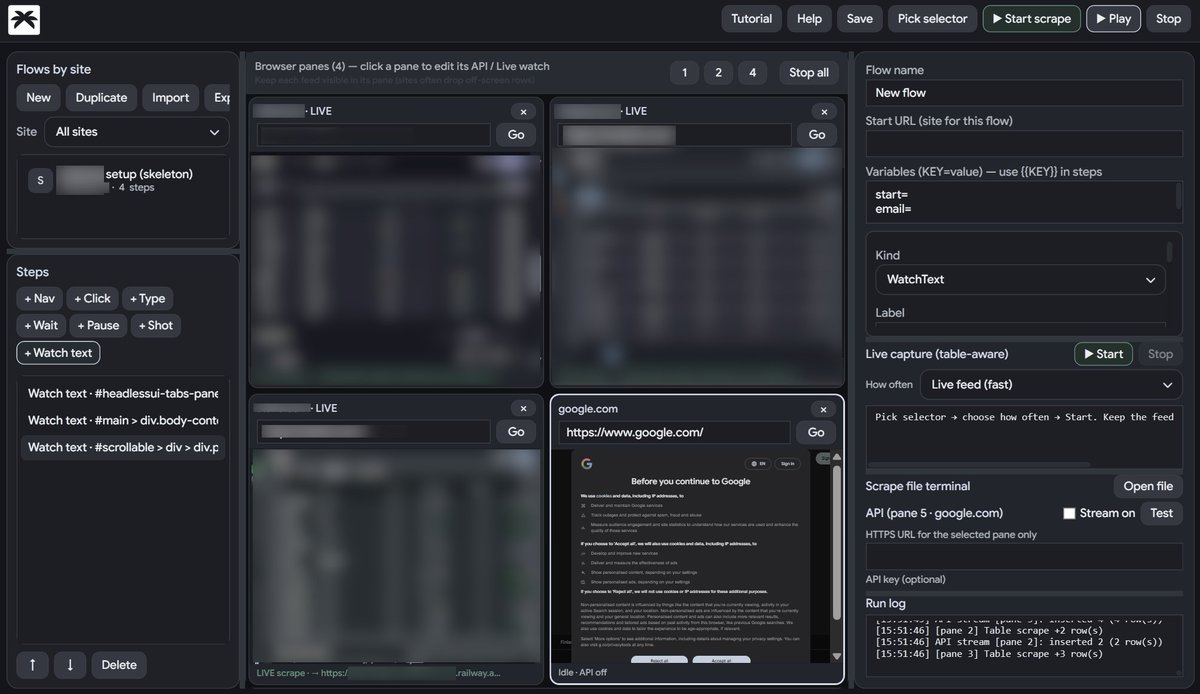Click Sign in on Google page
The height and width of the screenshot is (694, 1200).
[788, 463]
